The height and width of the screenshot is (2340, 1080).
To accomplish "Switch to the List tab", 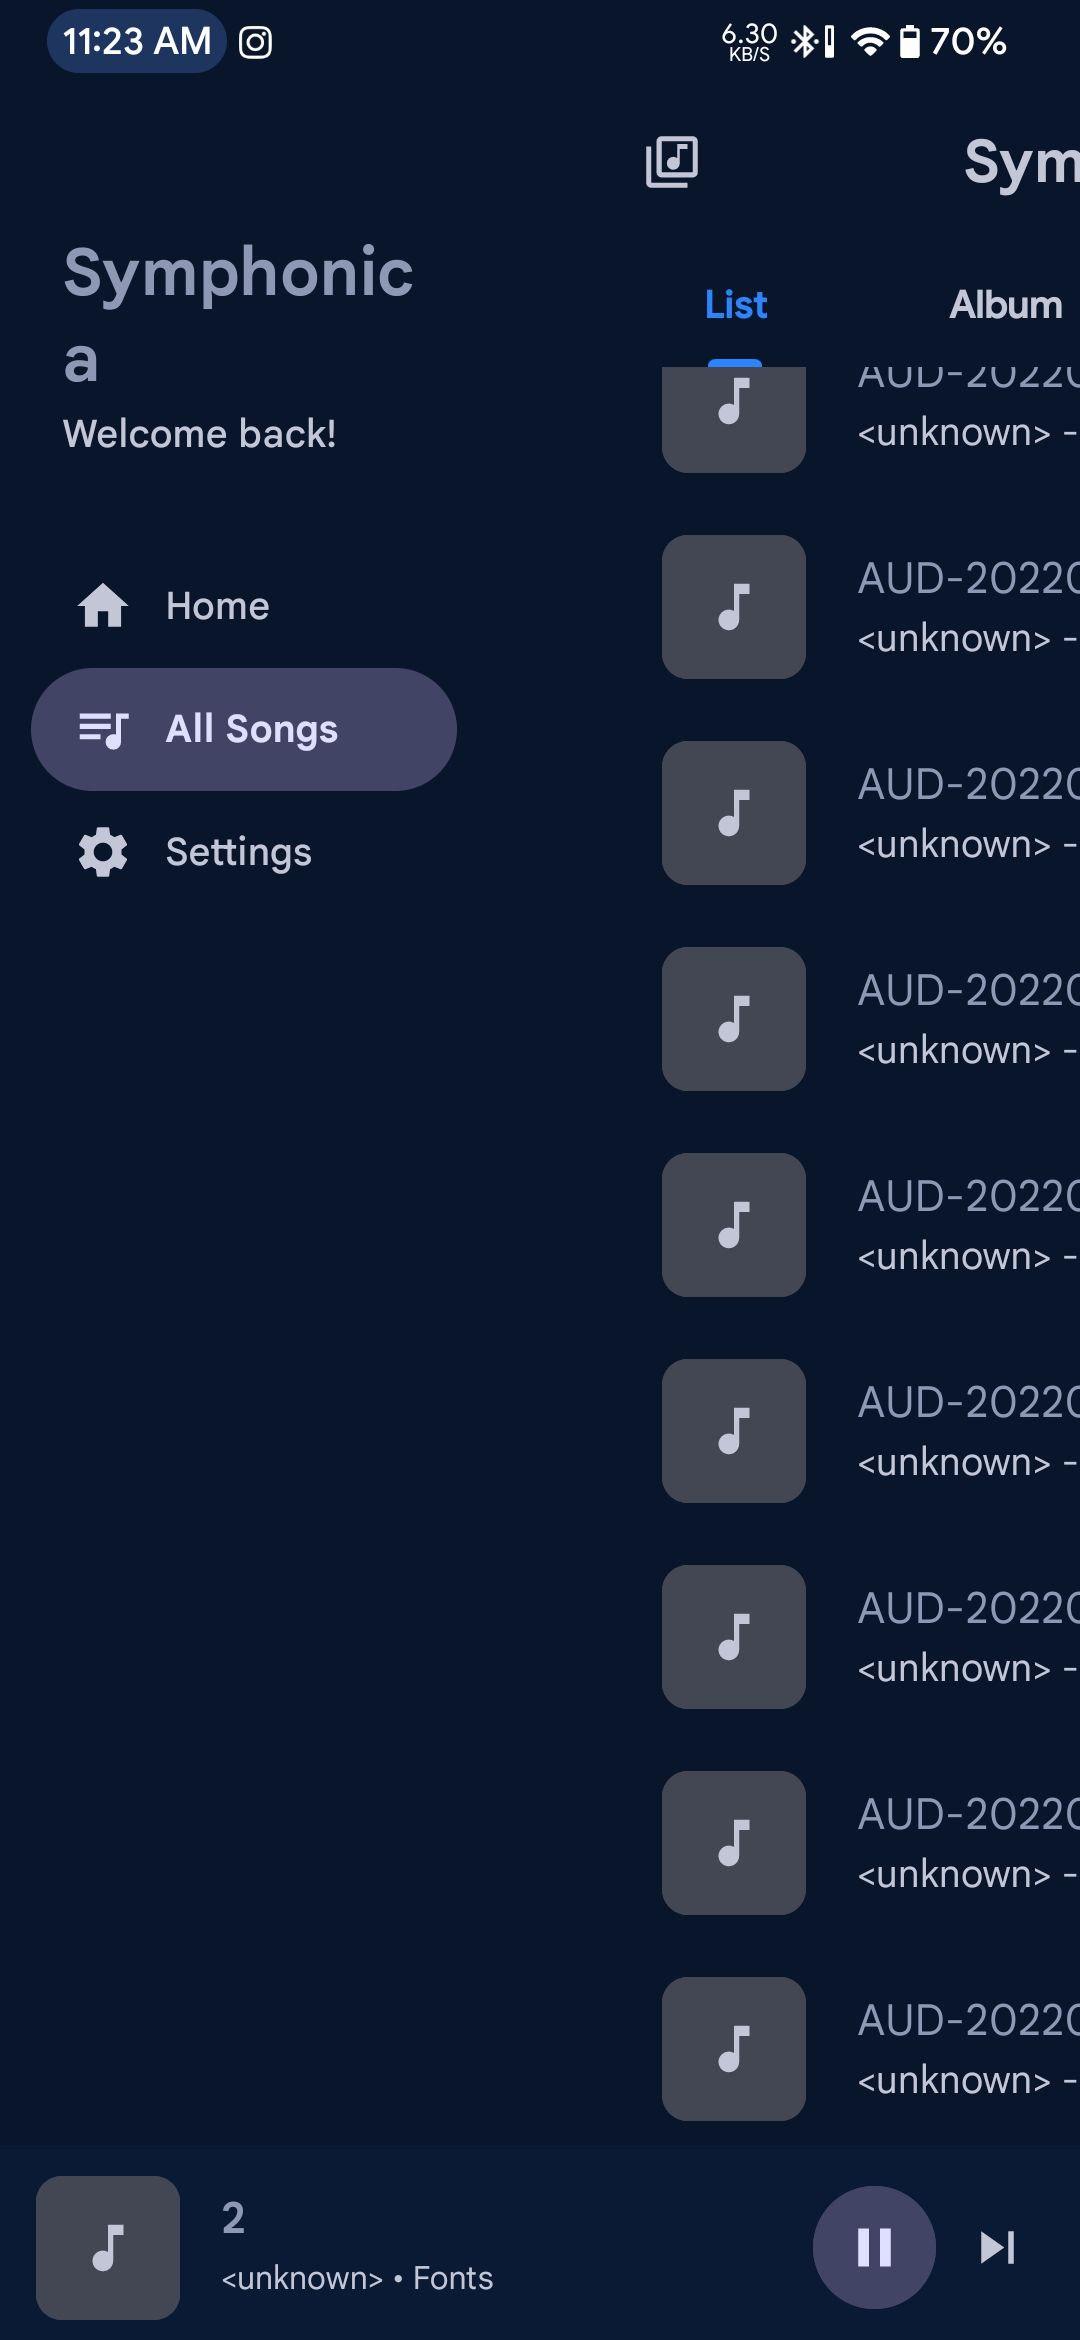I will (736, 305).
